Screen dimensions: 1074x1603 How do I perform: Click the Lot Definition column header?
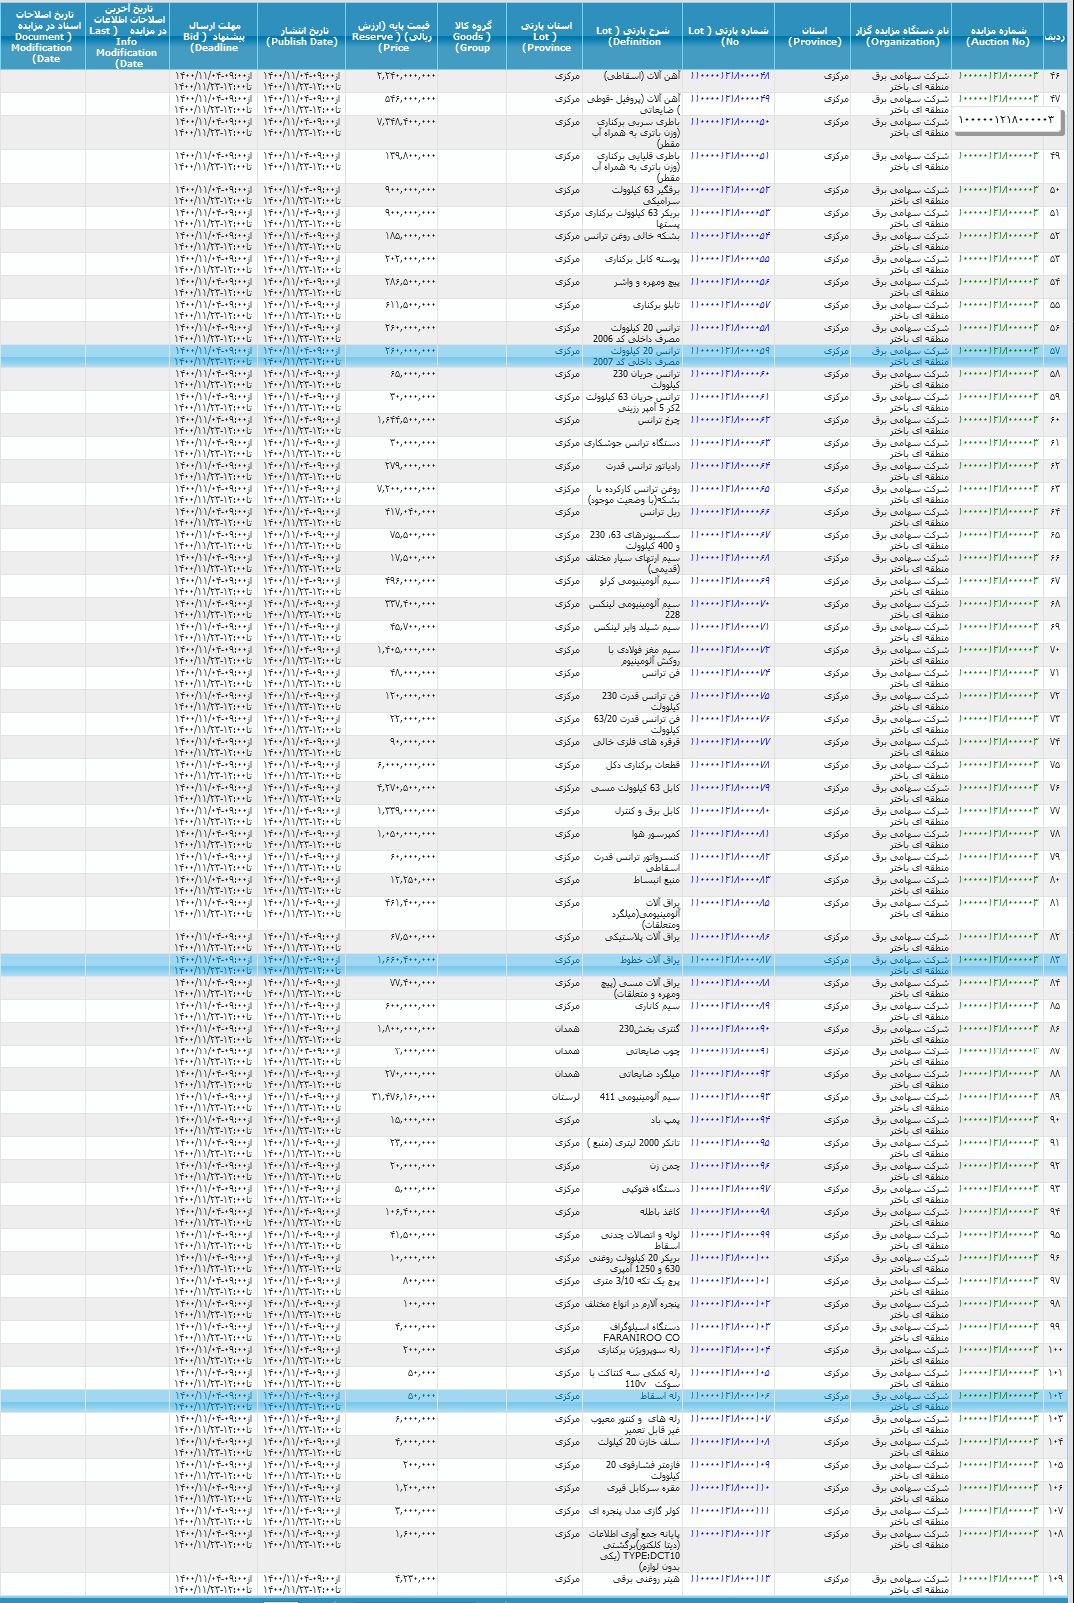coord(635,36)
